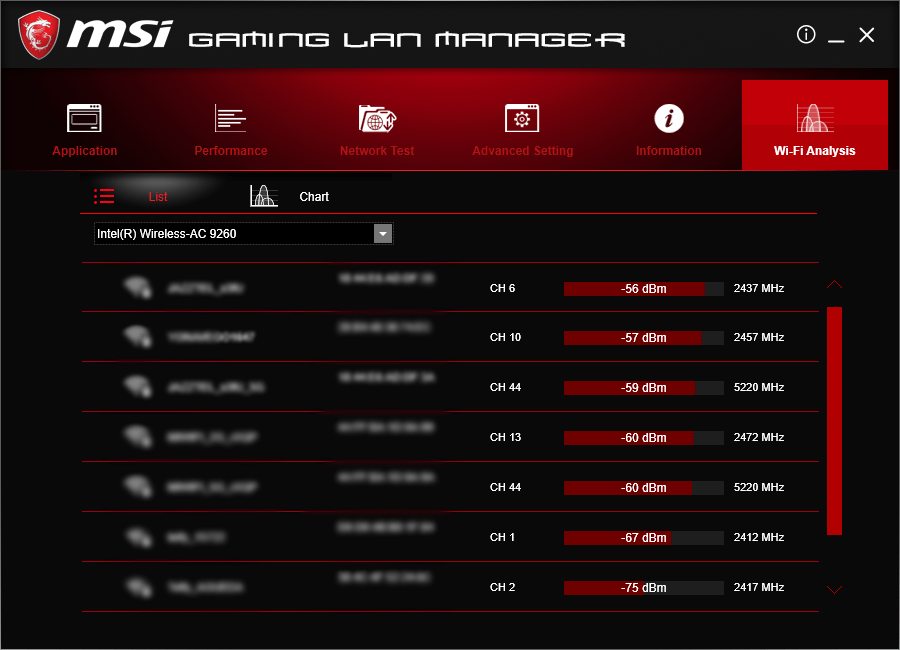Open the Network Test globe folder icon

(x=377, y=118)
